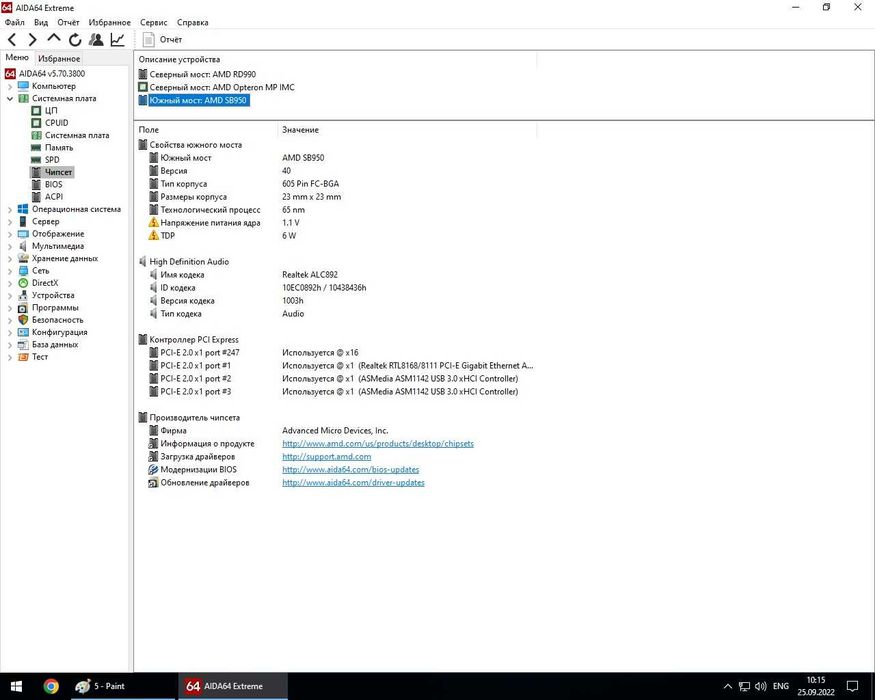This screenshot has height=700, width=875.
Task: Open Chrome from the taskbar
Action: (51, 686)
